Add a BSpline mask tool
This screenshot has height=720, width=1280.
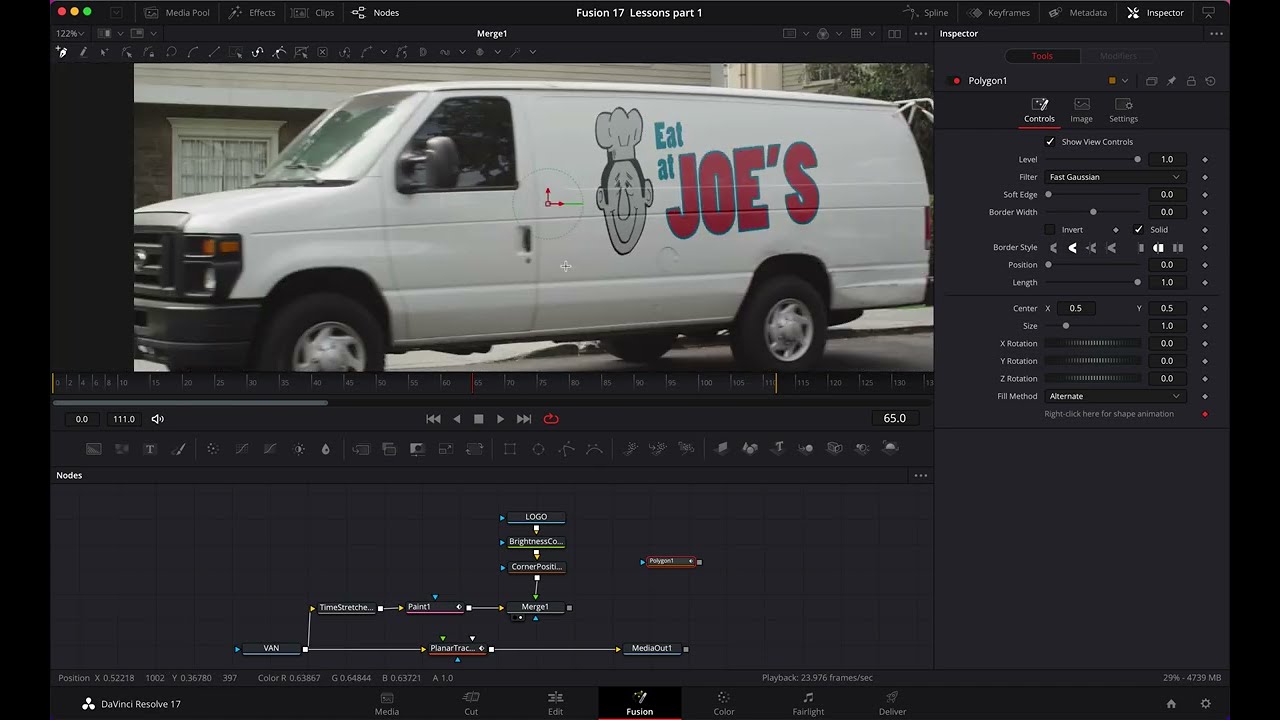click(594, 449)
